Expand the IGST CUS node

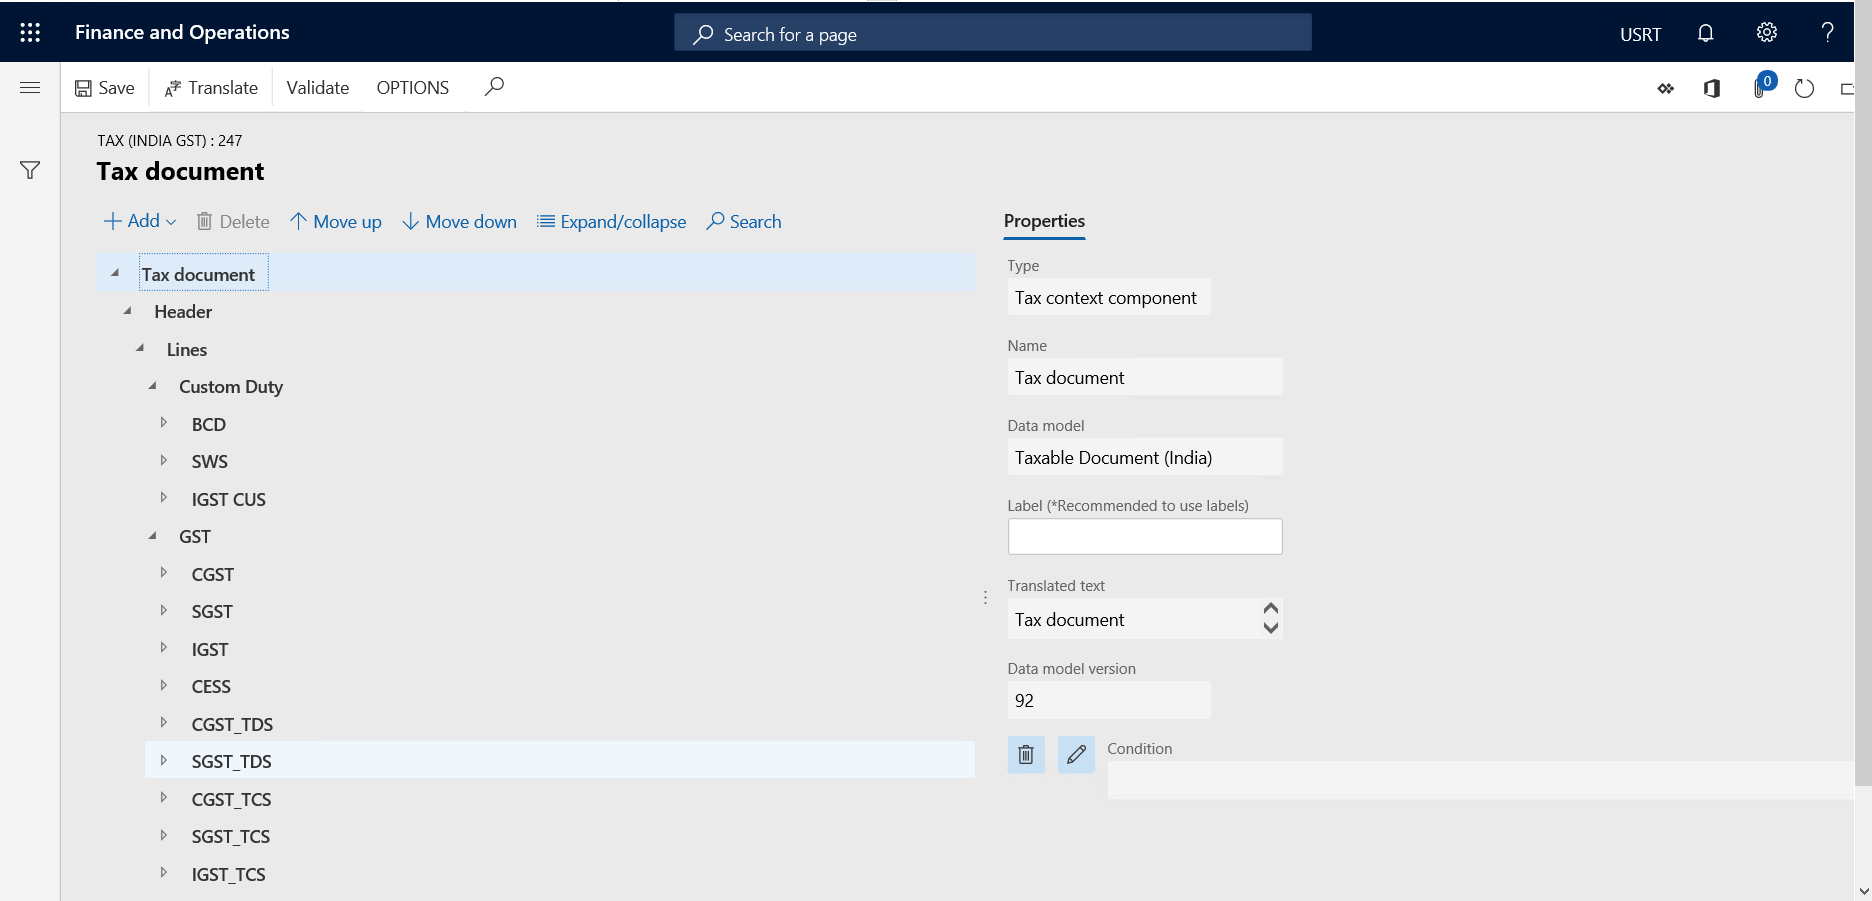click(x=164, y=498)
